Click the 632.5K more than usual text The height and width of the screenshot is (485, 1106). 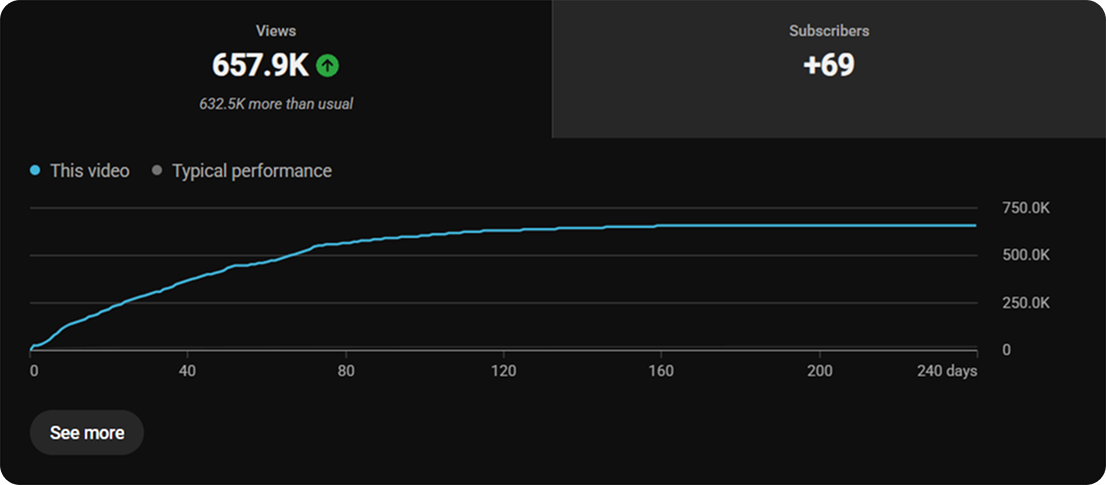(x=276, y=104)
